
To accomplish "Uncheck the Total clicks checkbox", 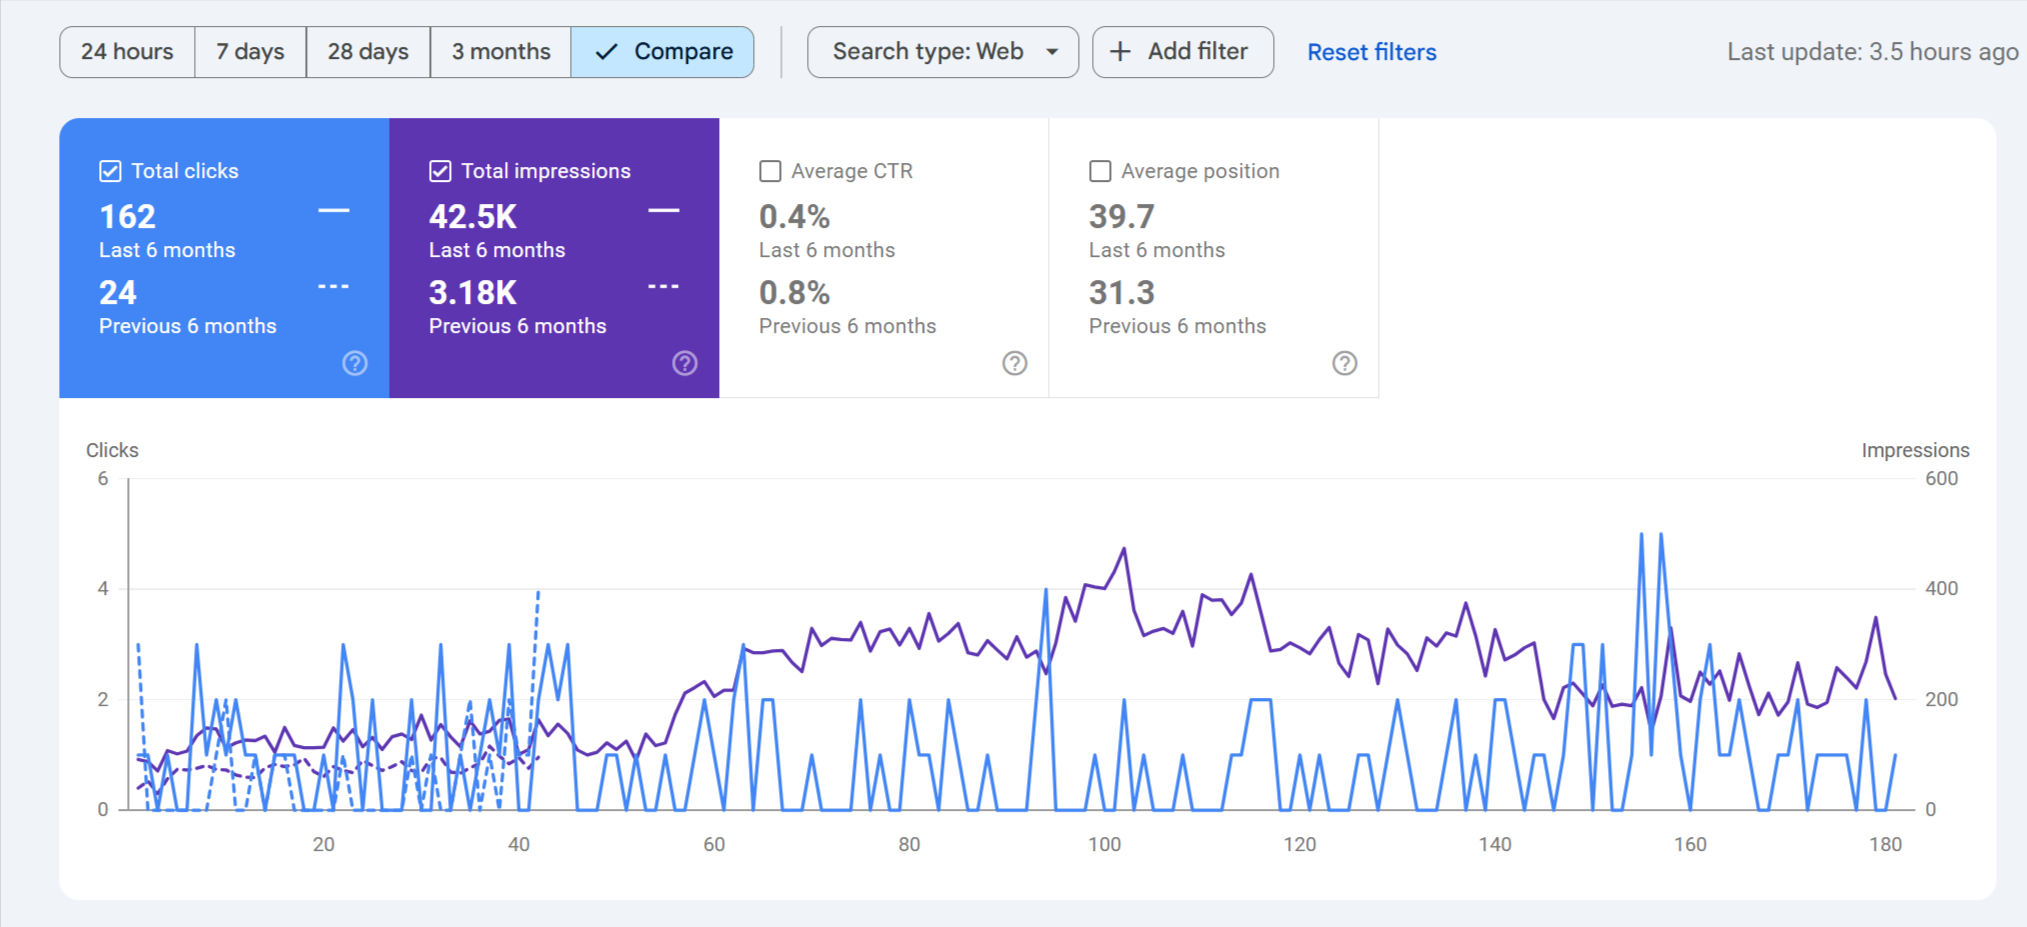I will point(110,171).
